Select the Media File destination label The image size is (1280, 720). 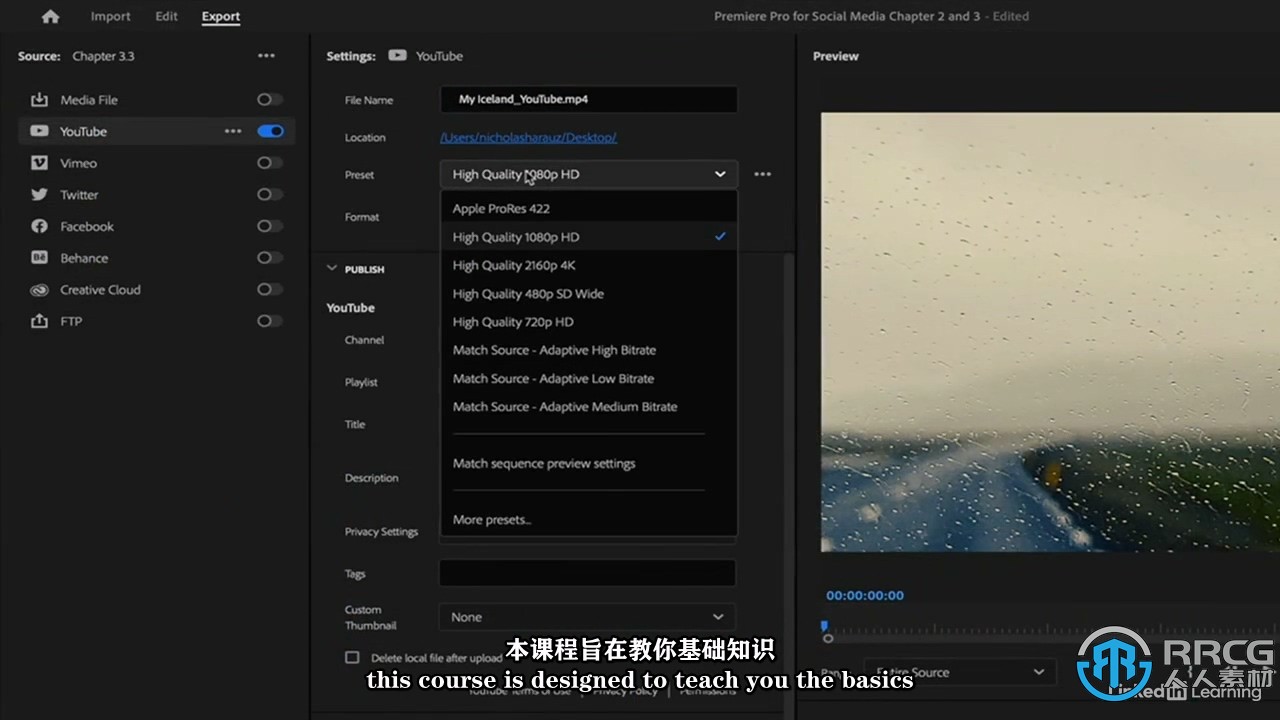coord(89,100)
